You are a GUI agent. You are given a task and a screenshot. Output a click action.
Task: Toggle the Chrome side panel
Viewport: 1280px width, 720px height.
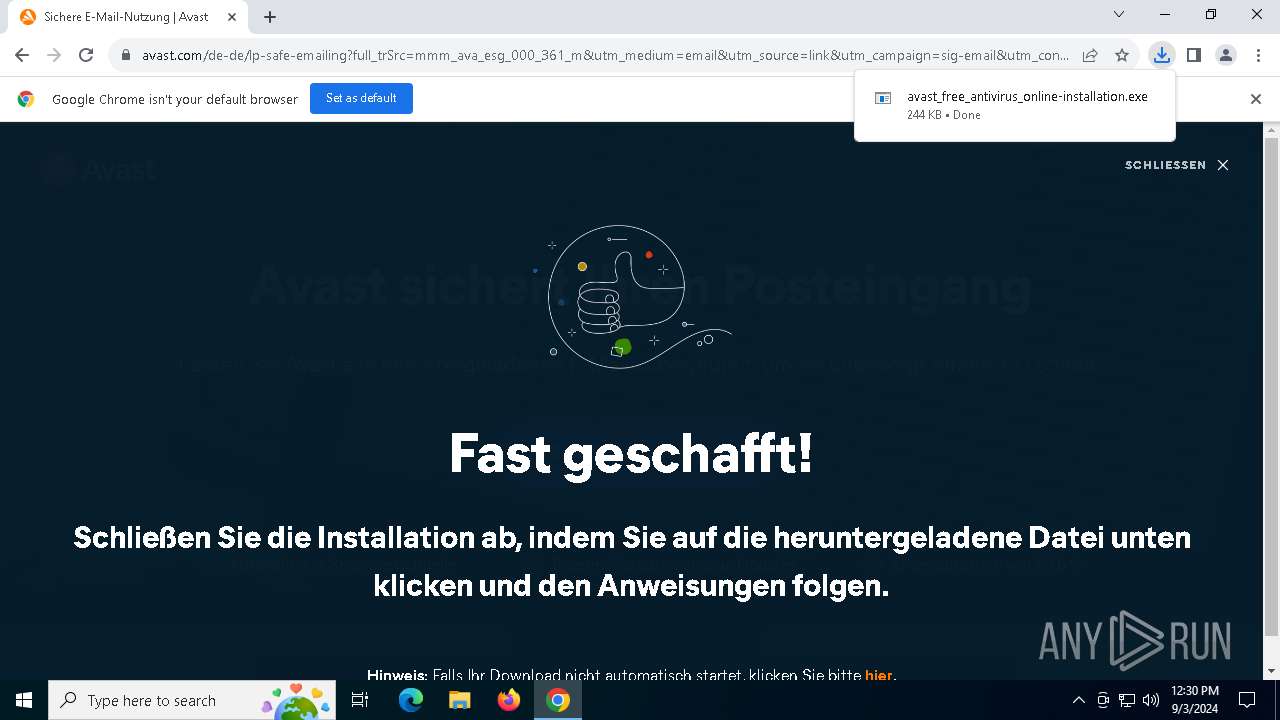point(1193,56)
